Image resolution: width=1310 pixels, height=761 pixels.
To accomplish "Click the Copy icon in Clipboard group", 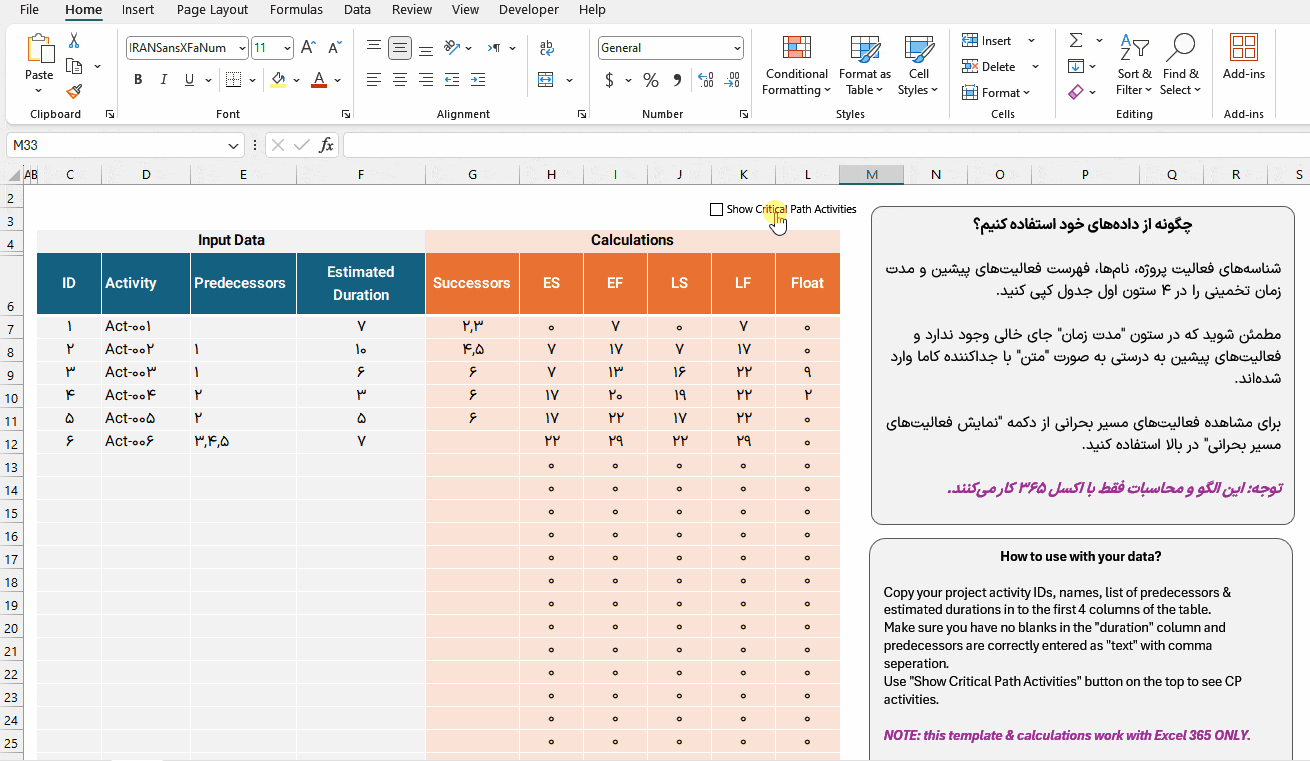I will pyautogui.click(x=74, y=66).
